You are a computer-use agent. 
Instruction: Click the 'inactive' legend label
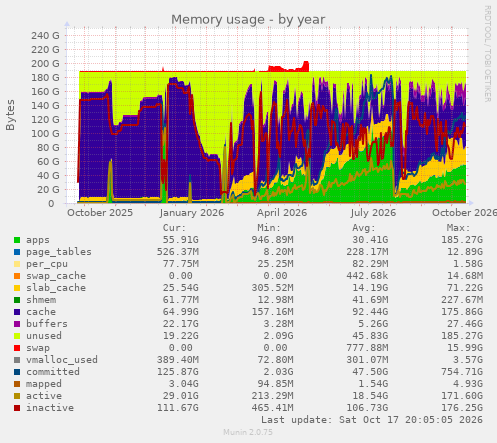(x=50, y=408)
